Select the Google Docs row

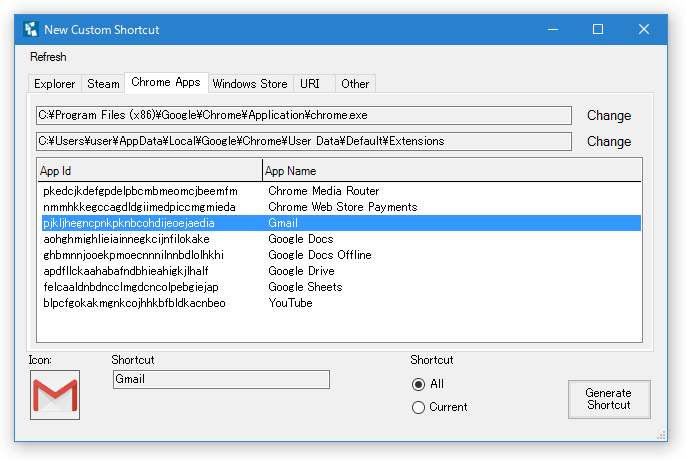pos(341,239)
